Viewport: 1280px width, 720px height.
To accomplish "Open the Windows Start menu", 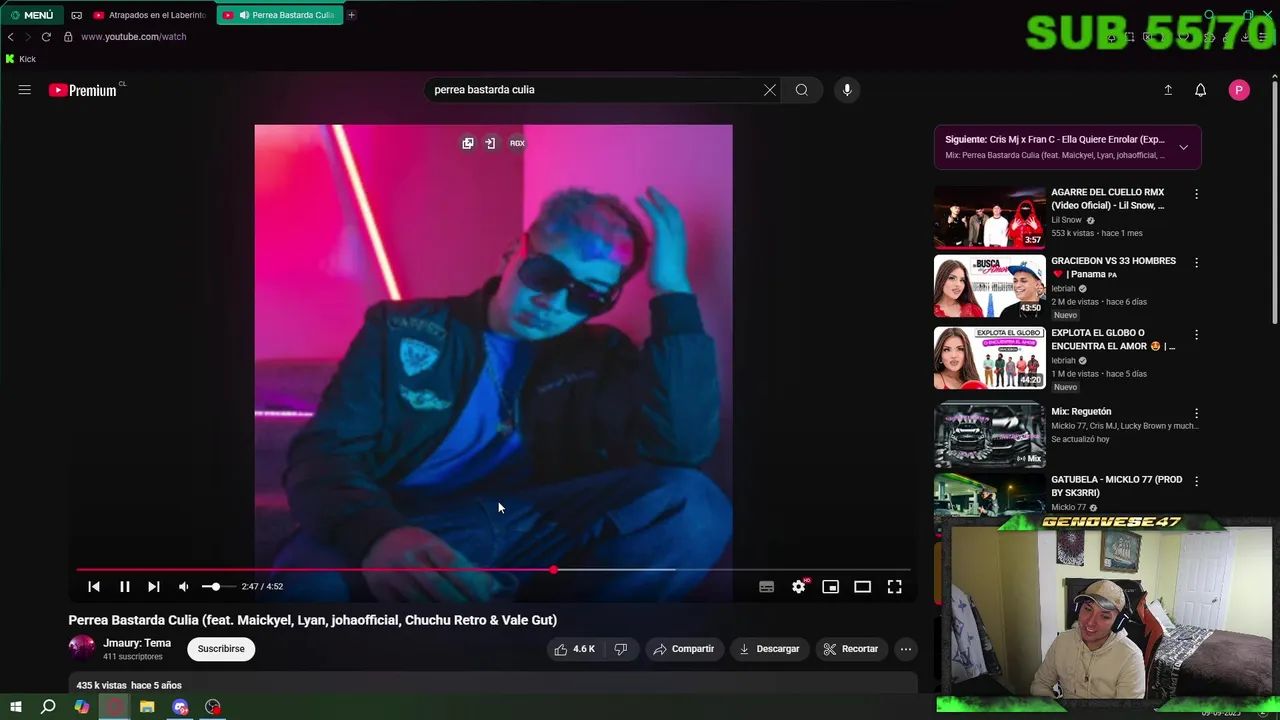I will 15,707.
